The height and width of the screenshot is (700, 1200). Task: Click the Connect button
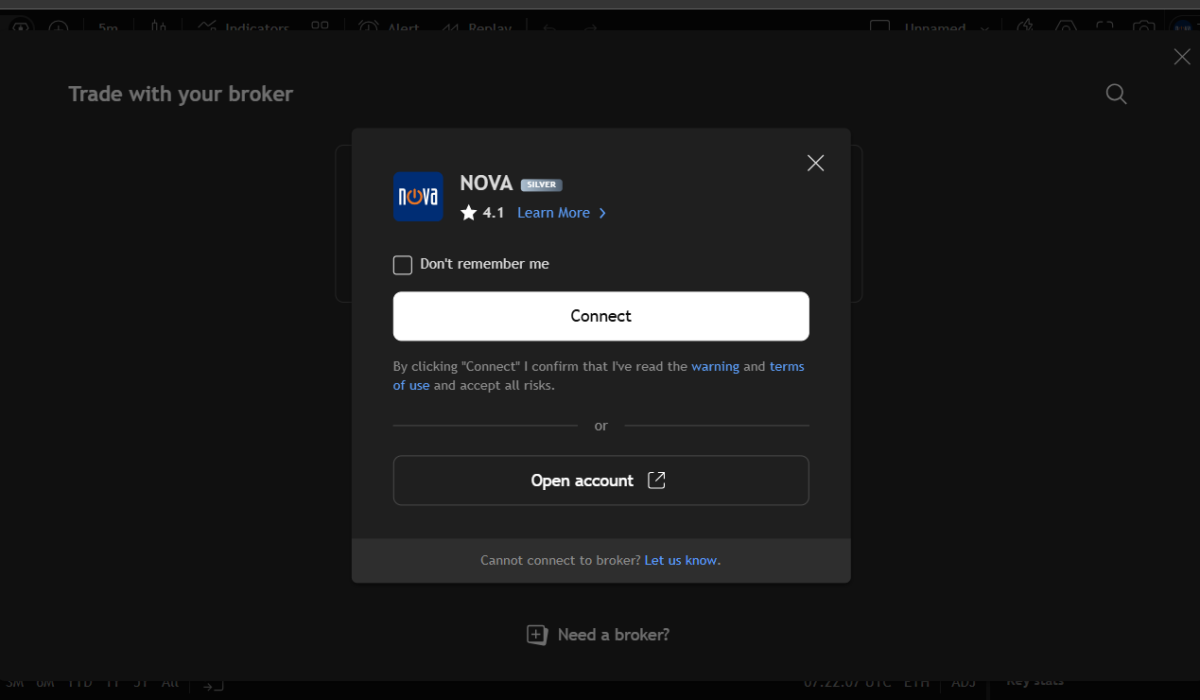coord(601,316)
